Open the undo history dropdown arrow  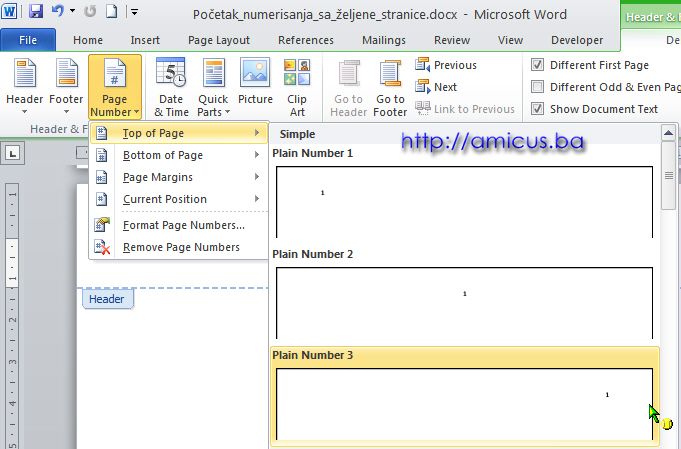(x=73, y=11)
